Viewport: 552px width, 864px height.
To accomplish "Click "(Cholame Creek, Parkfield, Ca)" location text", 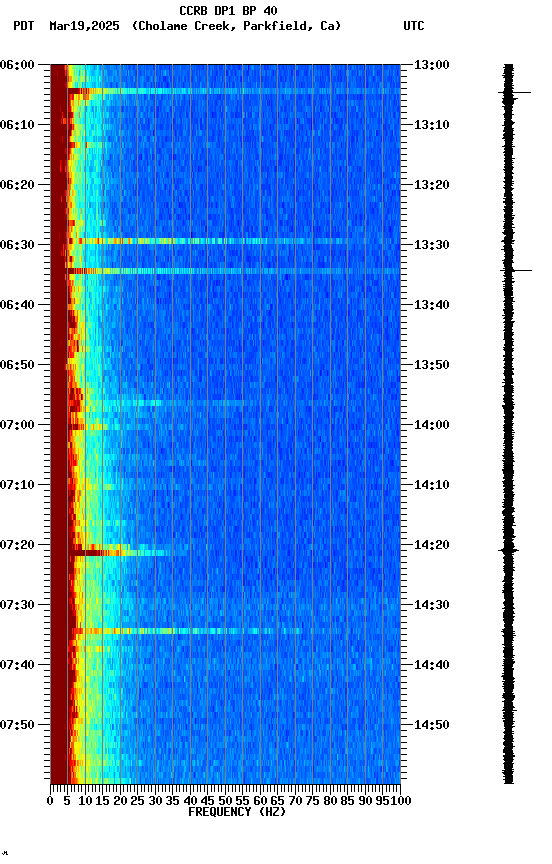I will click(236, 26).
